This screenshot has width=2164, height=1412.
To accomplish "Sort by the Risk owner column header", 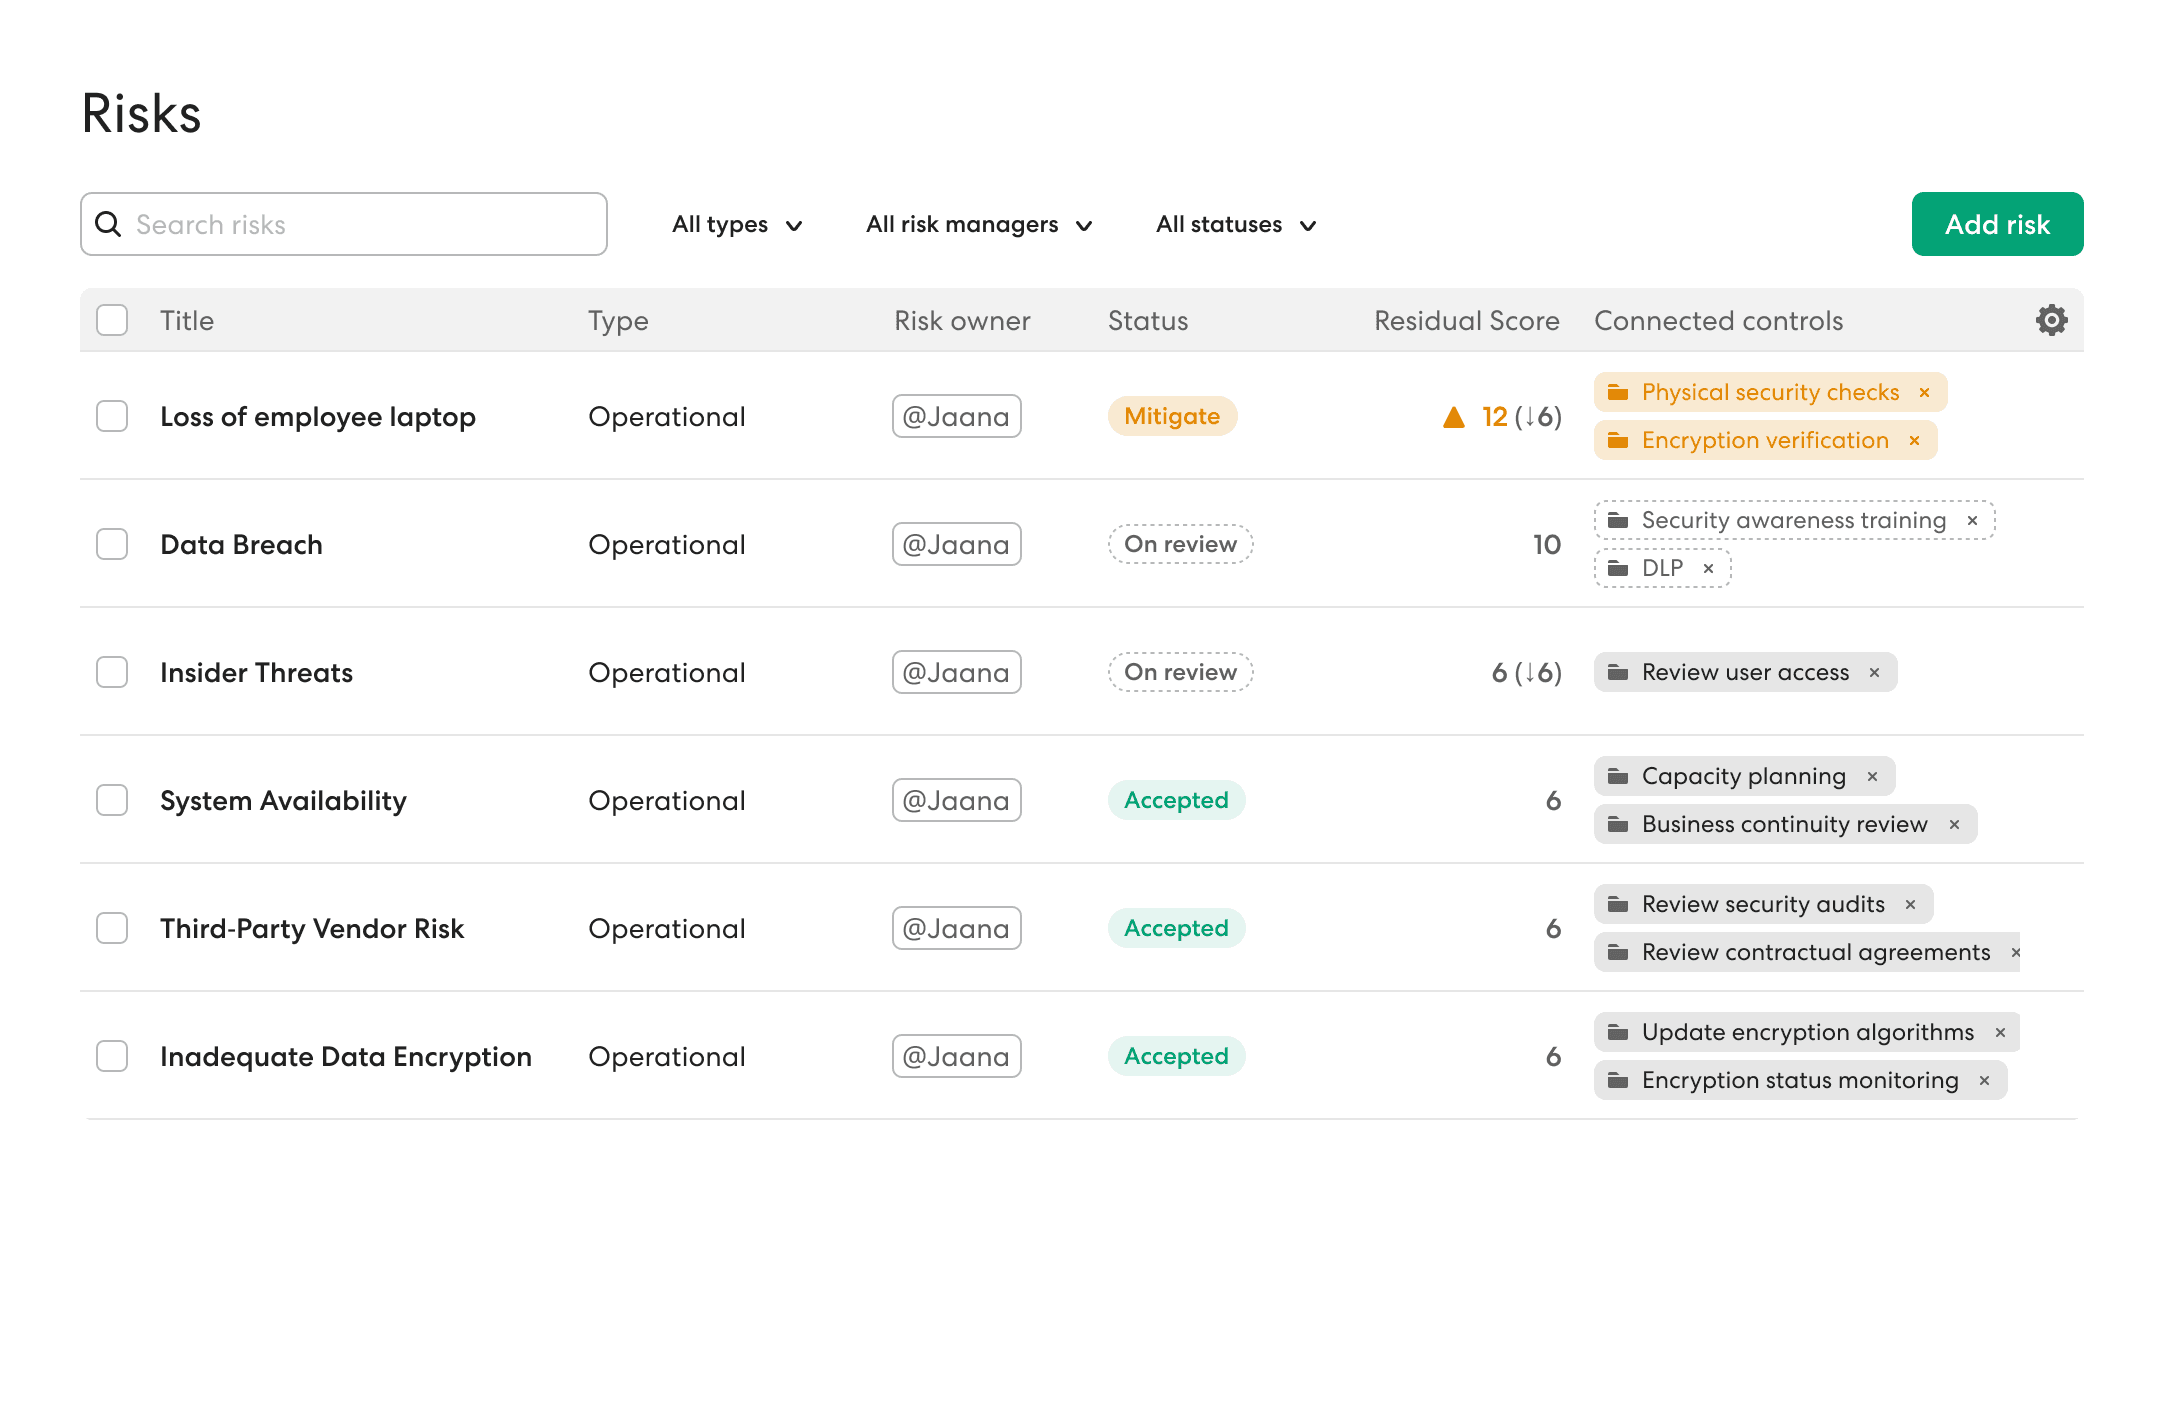I will [962, 320].
